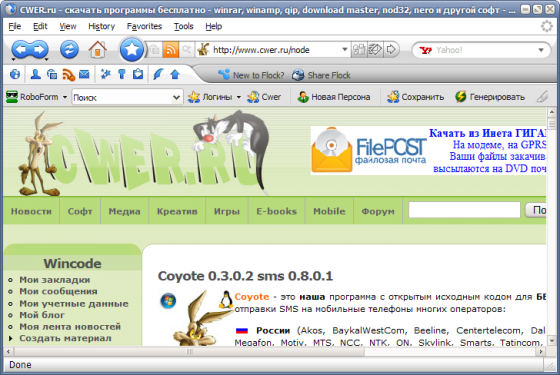Open the Yahoo search dropdown arrow
This screenshot has width=560, height=375.
[x=541, y=50]
